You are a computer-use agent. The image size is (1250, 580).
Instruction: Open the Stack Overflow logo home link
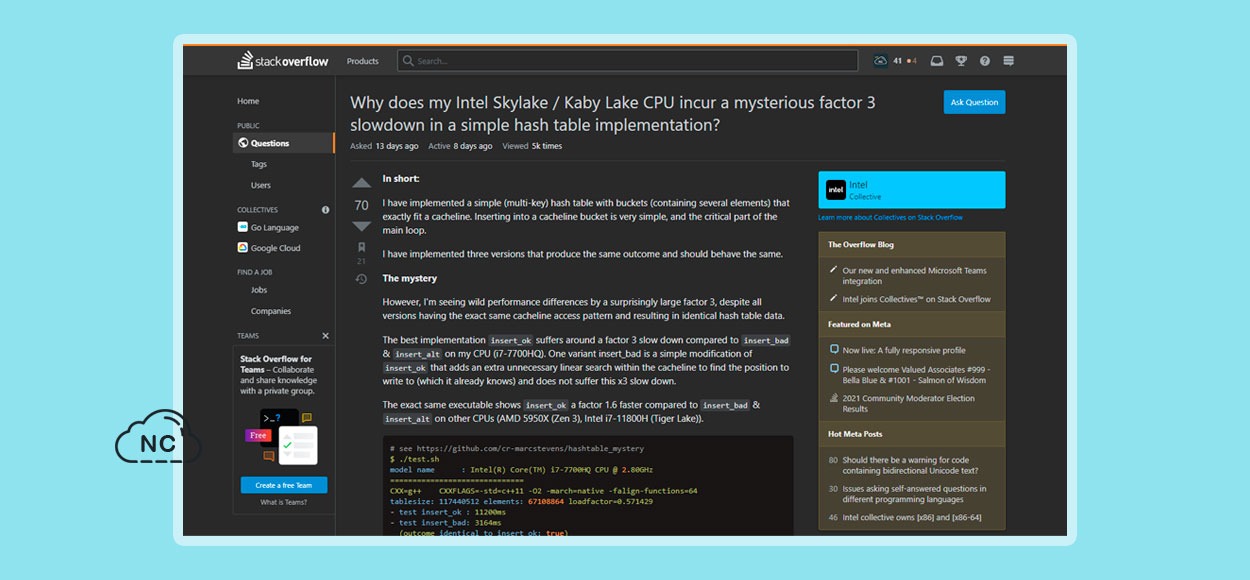click(x=283, y=61)
